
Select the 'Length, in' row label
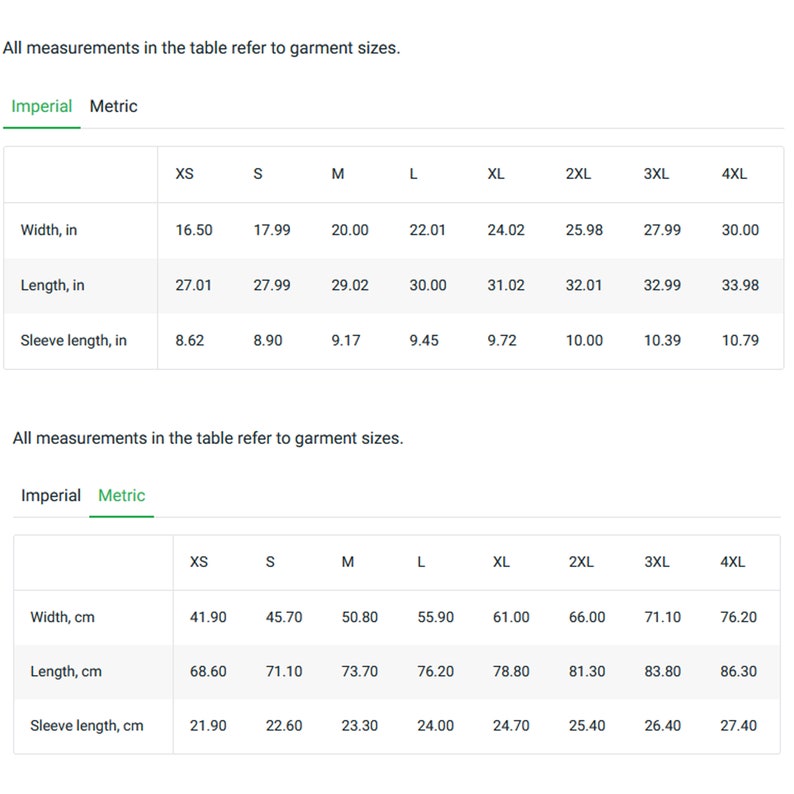tap(52, 285)
